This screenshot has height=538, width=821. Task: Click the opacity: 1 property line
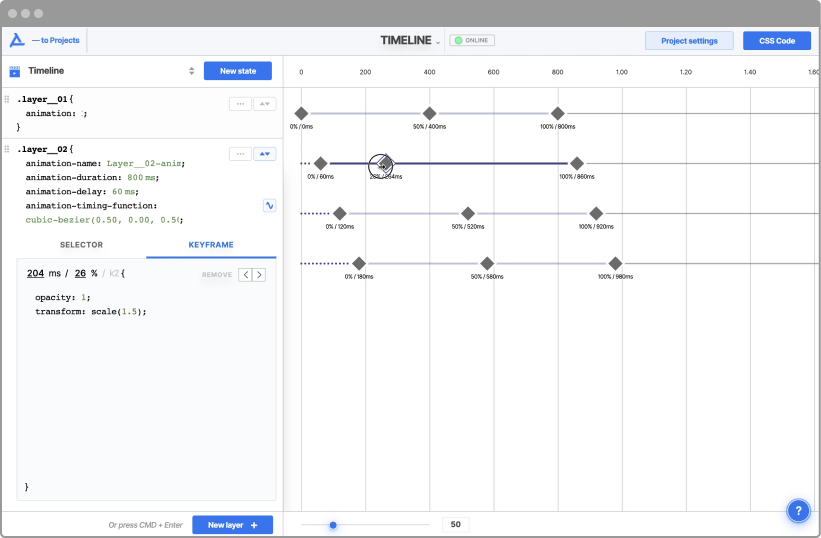62,297
